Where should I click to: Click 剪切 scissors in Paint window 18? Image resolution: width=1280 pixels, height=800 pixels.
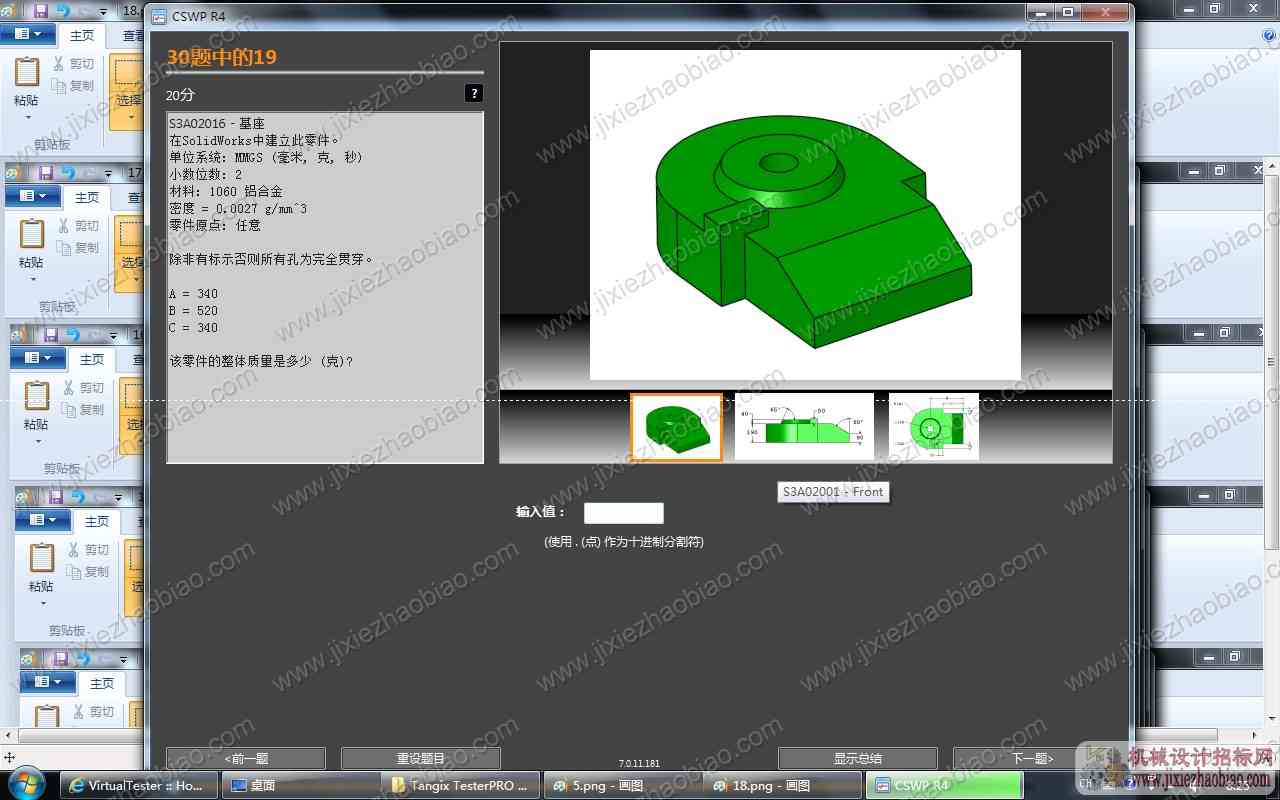(58, 64)
